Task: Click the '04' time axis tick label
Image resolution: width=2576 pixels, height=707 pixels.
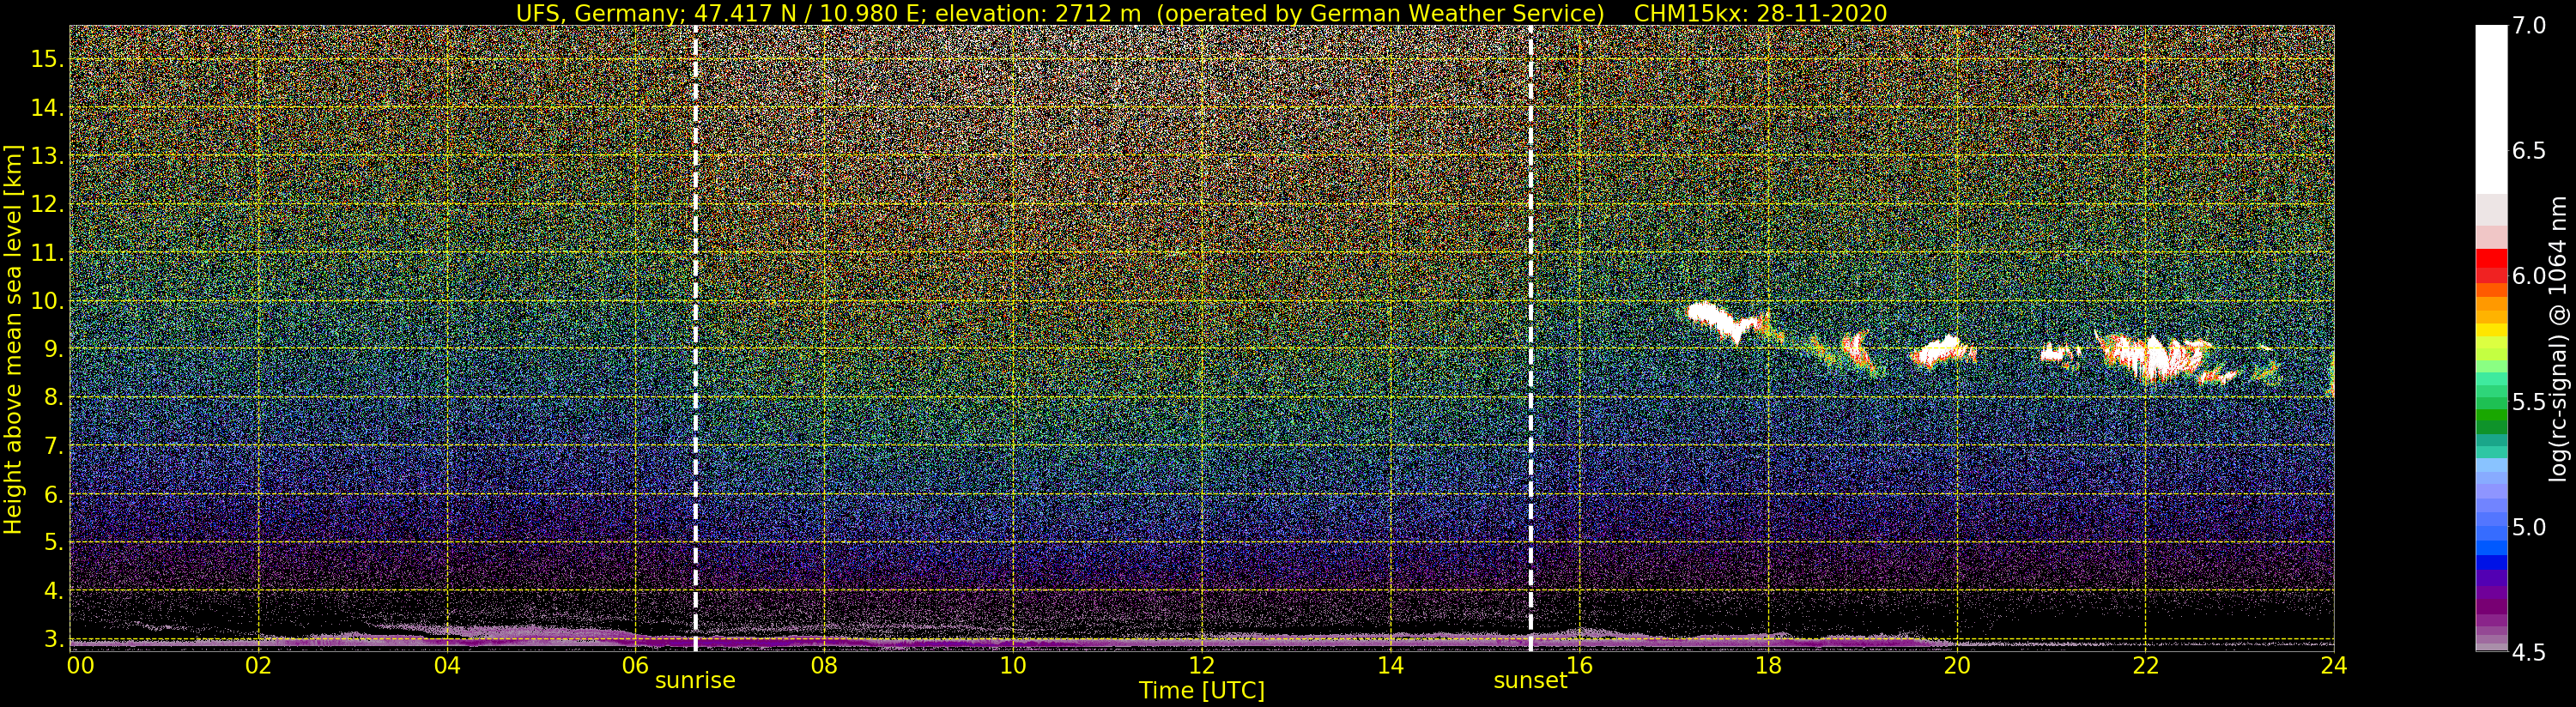Action: click(447, 666)
